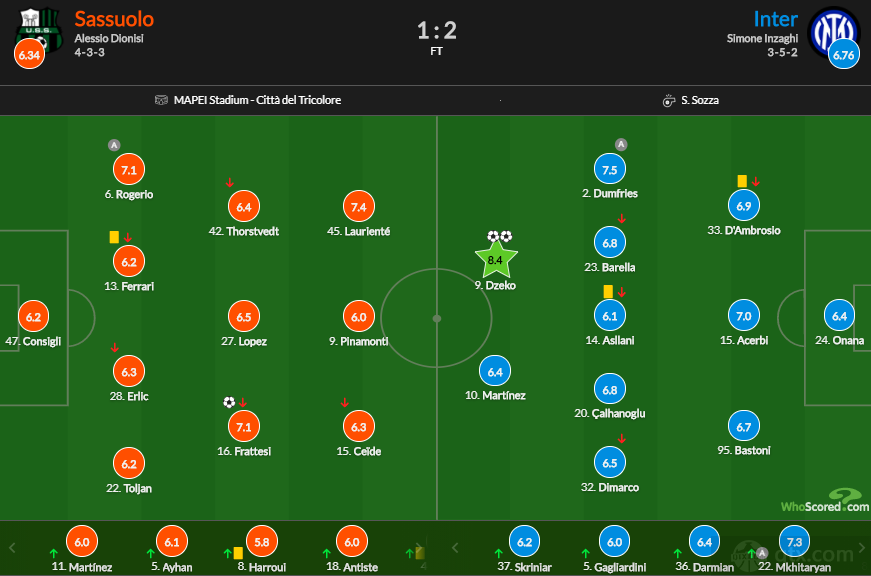Click the WhoScored.com logo
The image size is (871, 576).
point(825,500)
